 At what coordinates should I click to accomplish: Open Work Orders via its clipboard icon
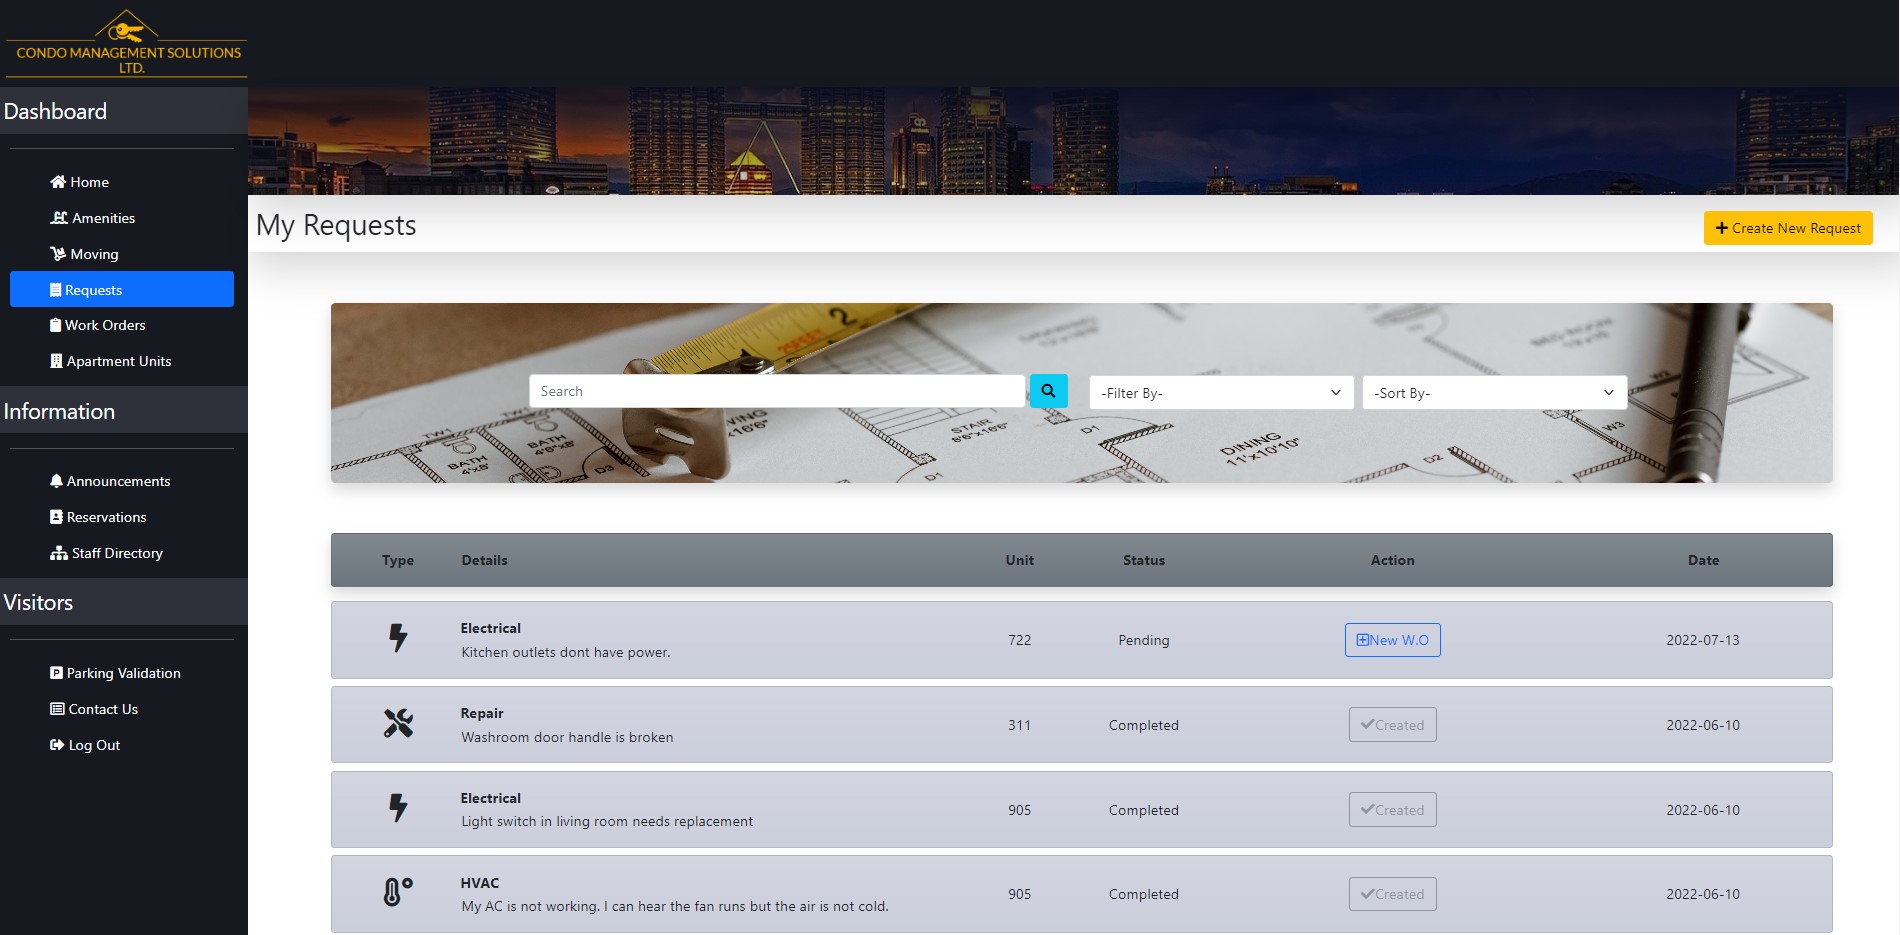click(57, 324)
